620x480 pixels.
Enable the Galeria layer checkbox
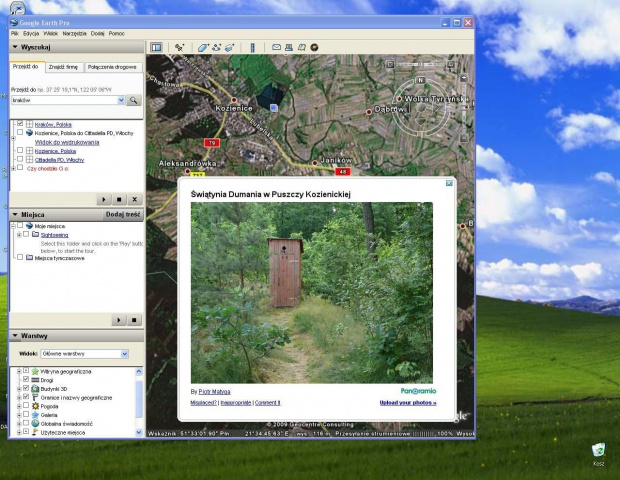click(26, 414)
